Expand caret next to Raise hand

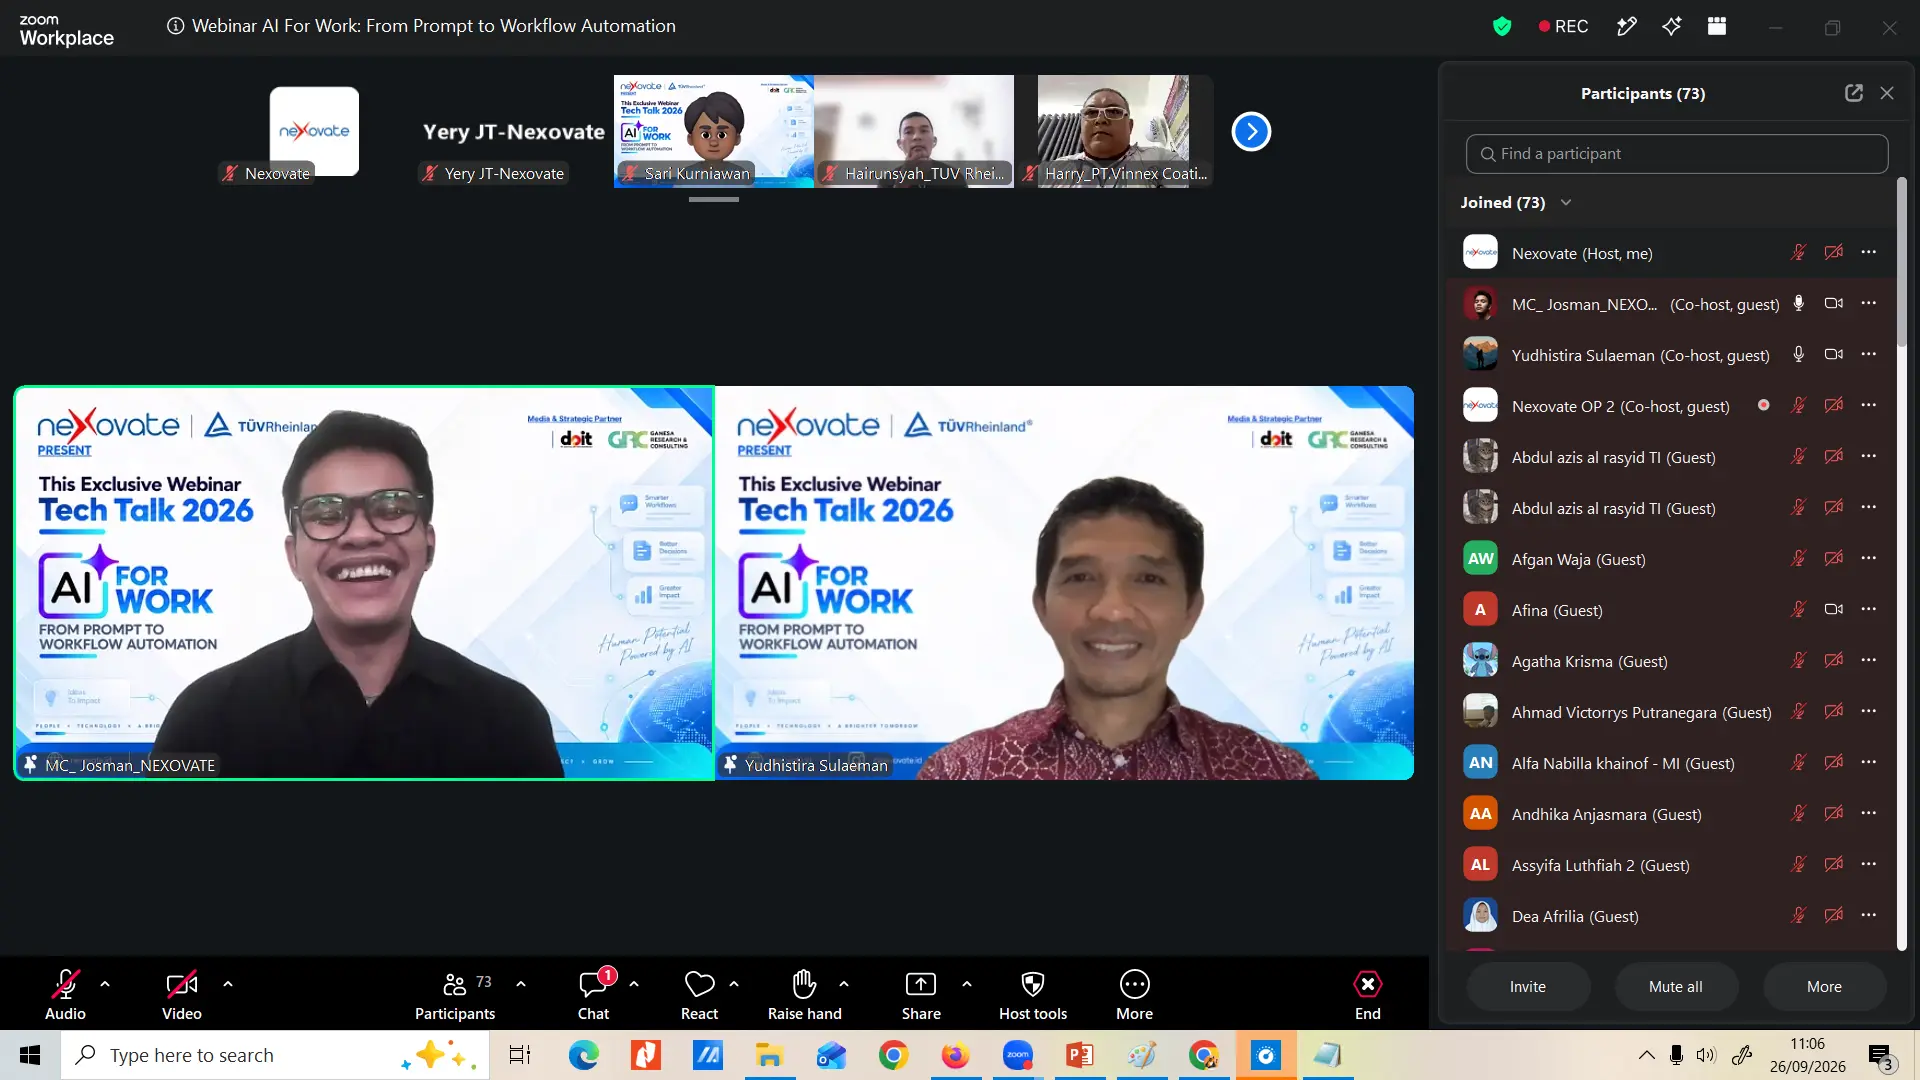844,984
